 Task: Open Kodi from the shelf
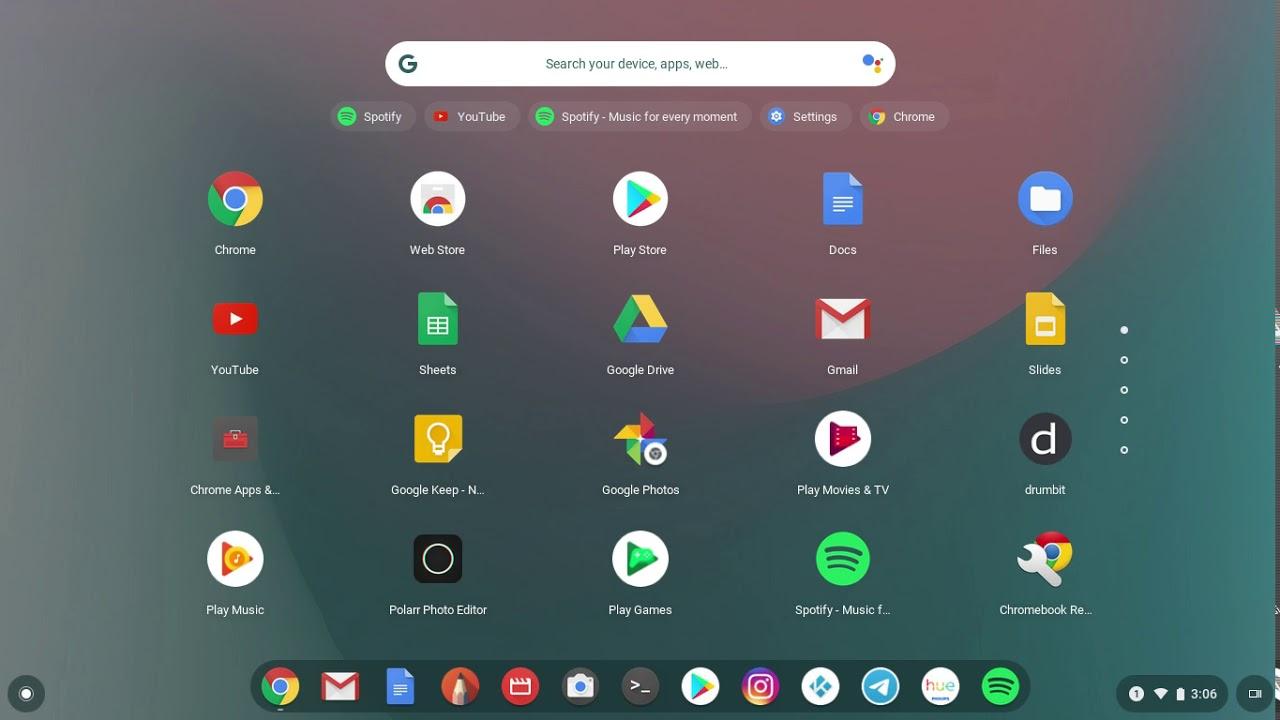[820, 687]
